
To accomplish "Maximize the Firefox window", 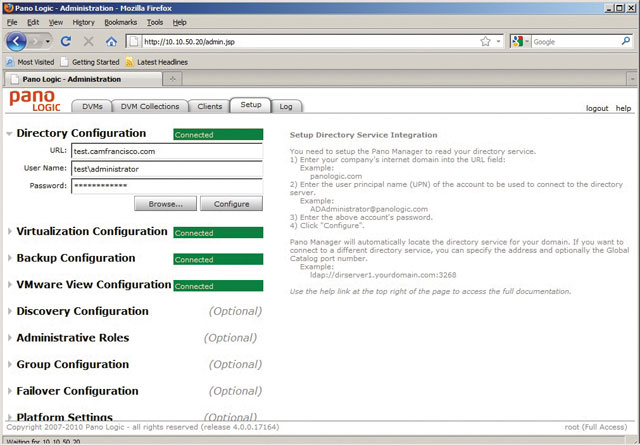I will point(620,8).
